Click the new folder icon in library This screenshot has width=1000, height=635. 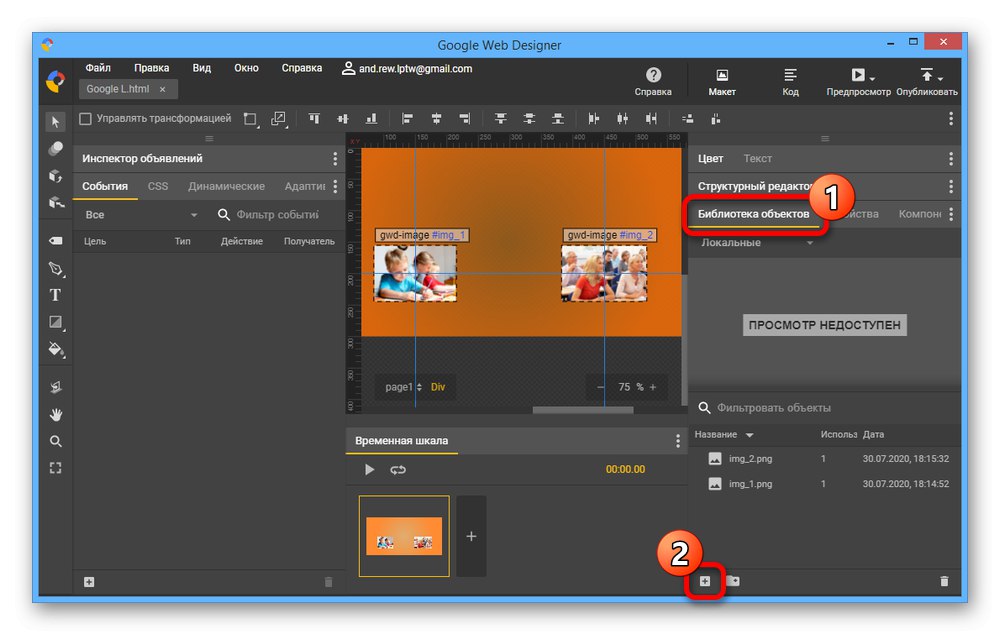[733, 581]
